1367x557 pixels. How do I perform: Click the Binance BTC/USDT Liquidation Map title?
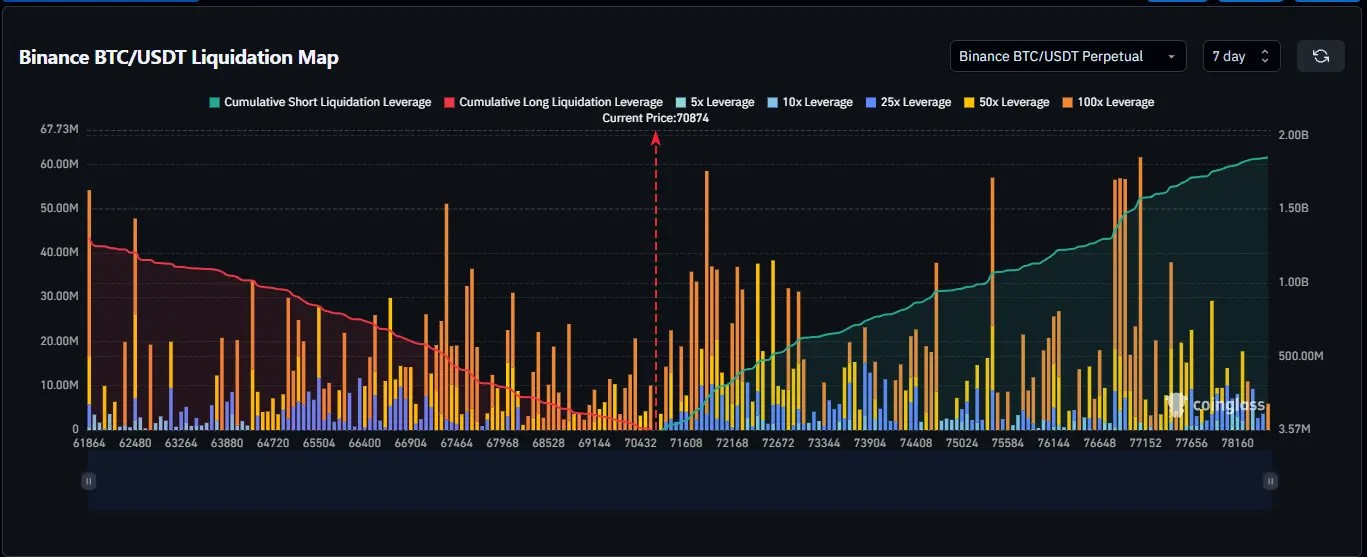[x=179, y=57]
